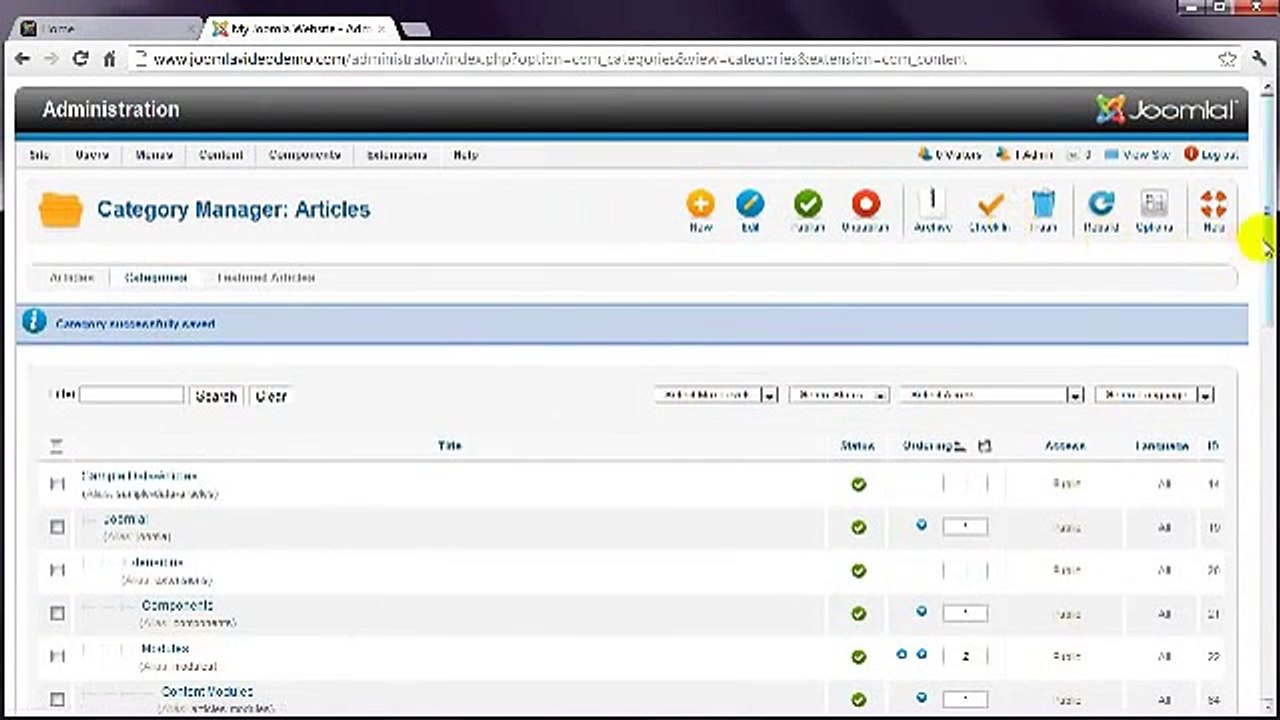
Task: Click the green Publish toolbar icon
Action: 808,205
